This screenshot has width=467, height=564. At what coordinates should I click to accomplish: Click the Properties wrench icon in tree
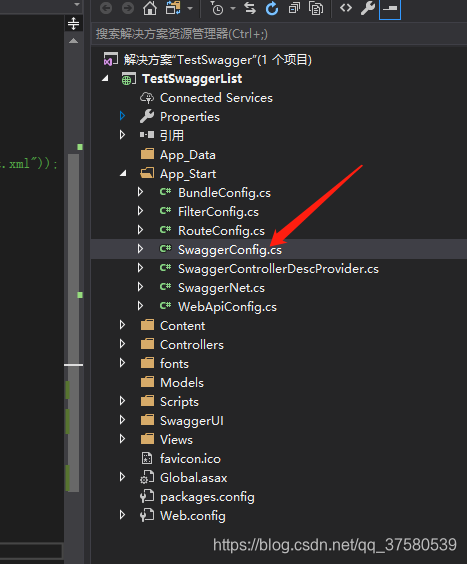tap(147, 116)
